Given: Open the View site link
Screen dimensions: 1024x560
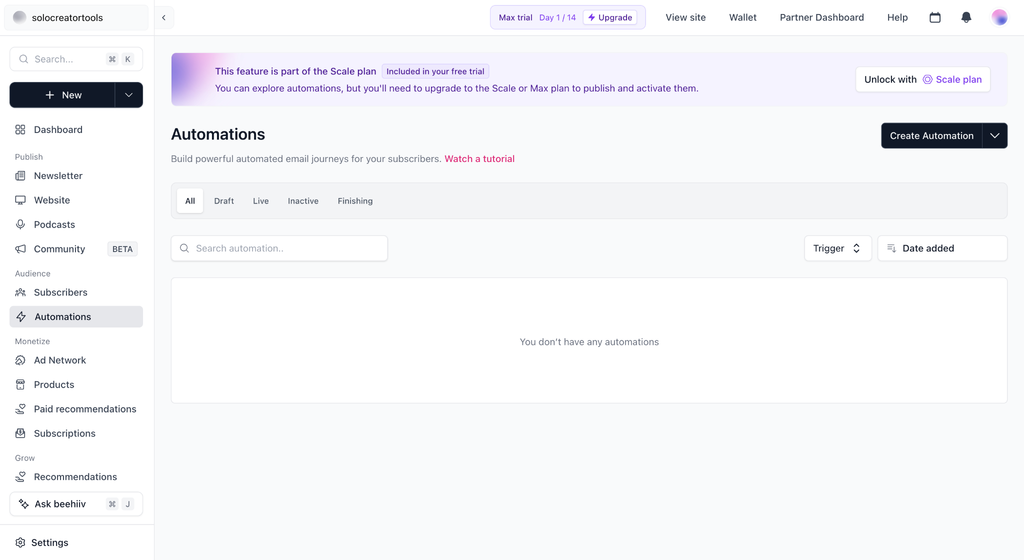Looking at the screenshot, I should [686, 18].
